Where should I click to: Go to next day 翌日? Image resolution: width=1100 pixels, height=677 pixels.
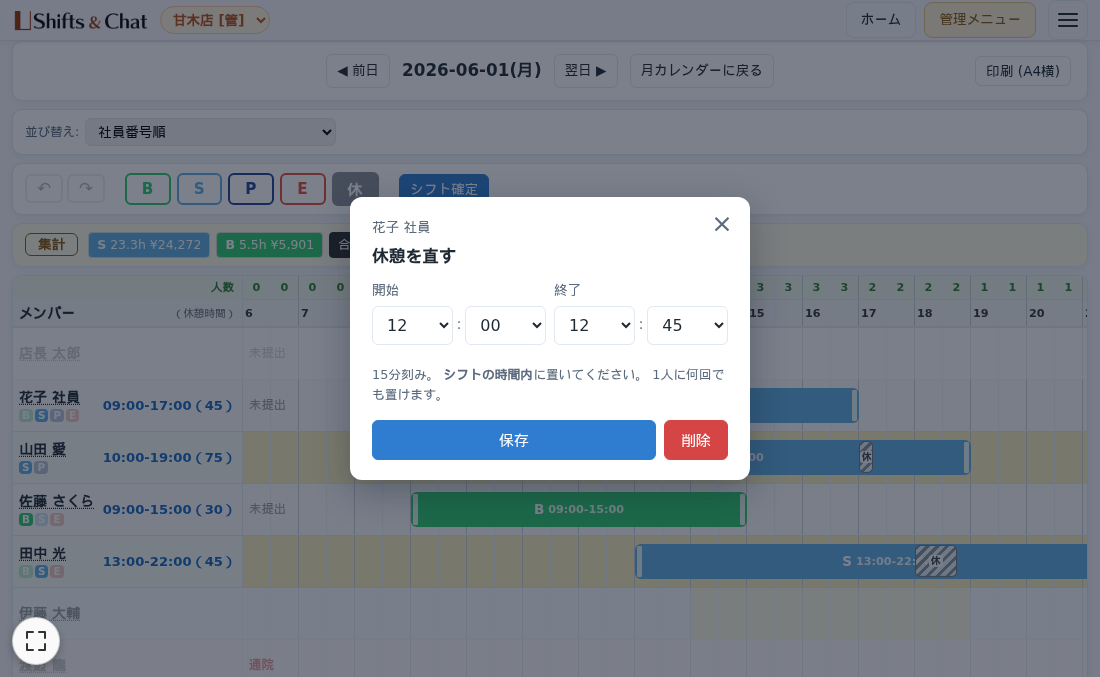[586, 71]
